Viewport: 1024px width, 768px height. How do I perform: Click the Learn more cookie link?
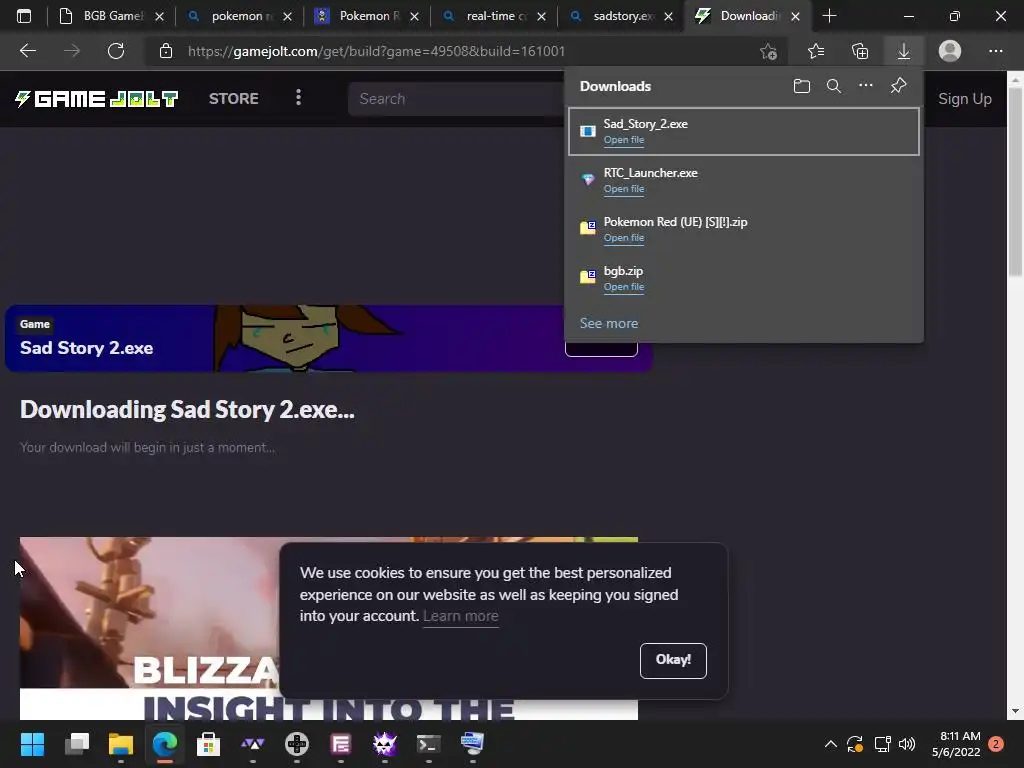(x=460, y=616)
